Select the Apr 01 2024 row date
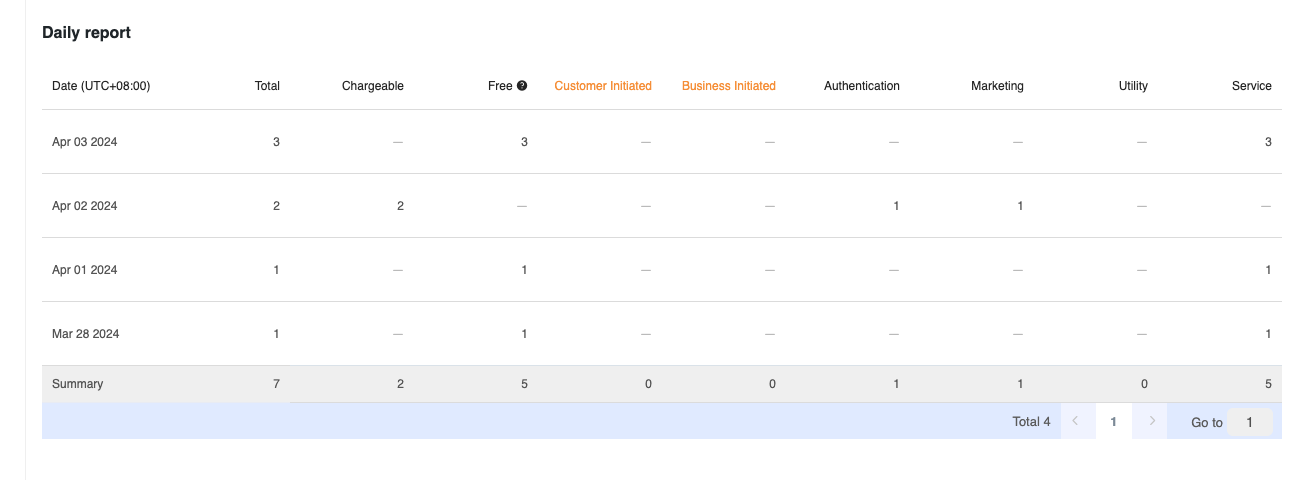This screenshot has height=480, width=1308. [85, 270]
